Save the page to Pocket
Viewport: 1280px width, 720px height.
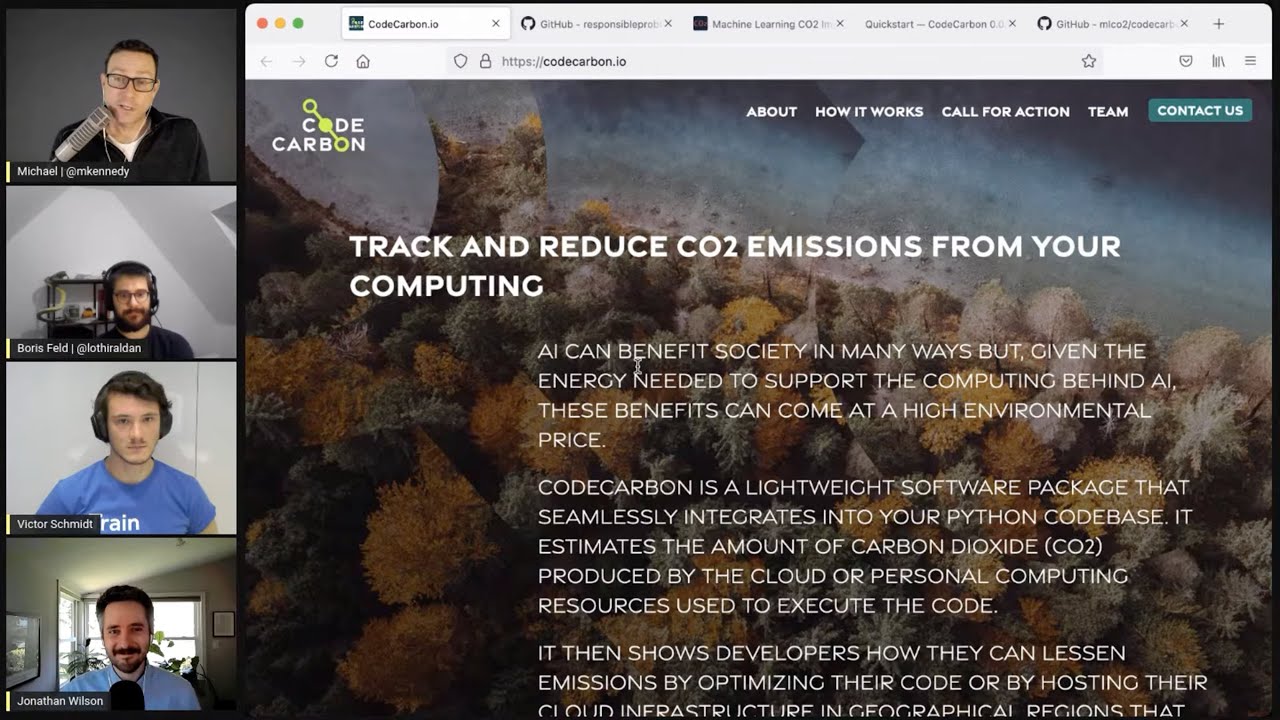tap(1186, 61)
